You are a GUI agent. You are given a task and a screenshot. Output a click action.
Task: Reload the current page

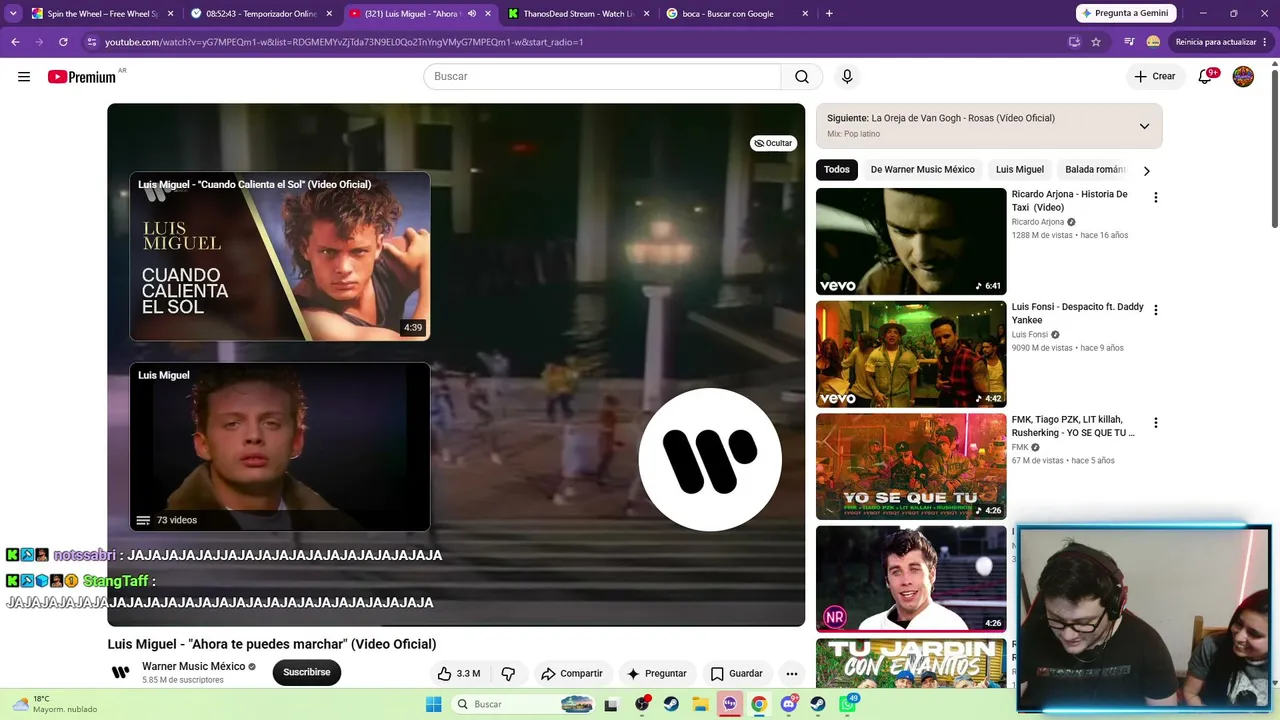(x=63, y=42)
